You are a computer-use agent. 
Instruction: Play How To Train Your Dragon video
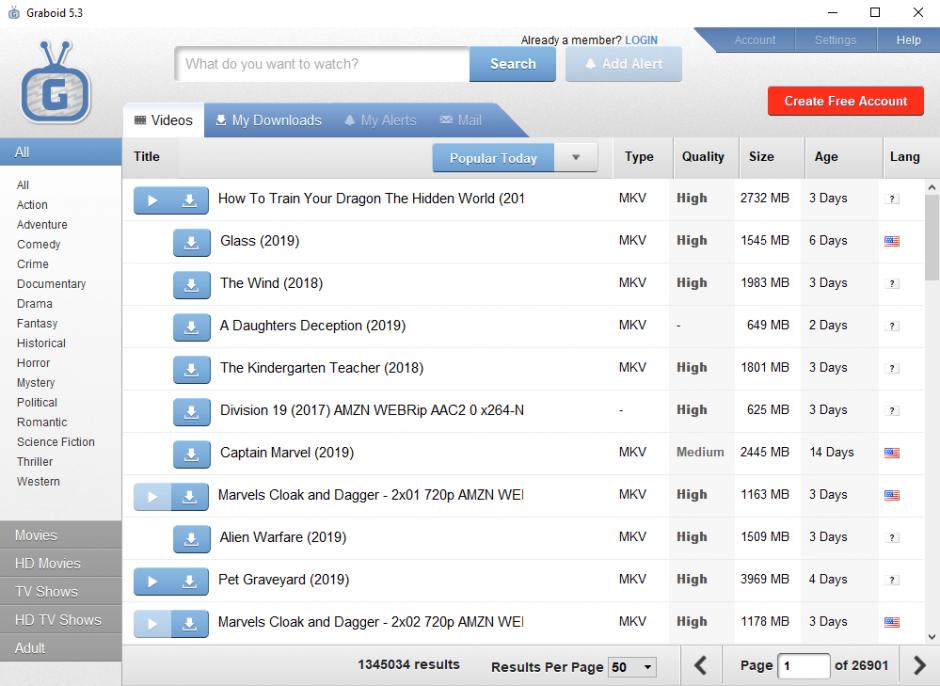(x=152, y=200)
